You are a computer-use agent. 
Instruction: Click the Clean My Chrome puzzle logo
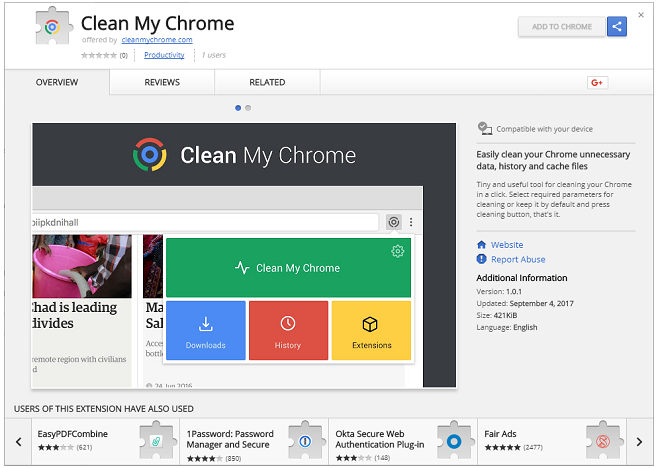51,29
